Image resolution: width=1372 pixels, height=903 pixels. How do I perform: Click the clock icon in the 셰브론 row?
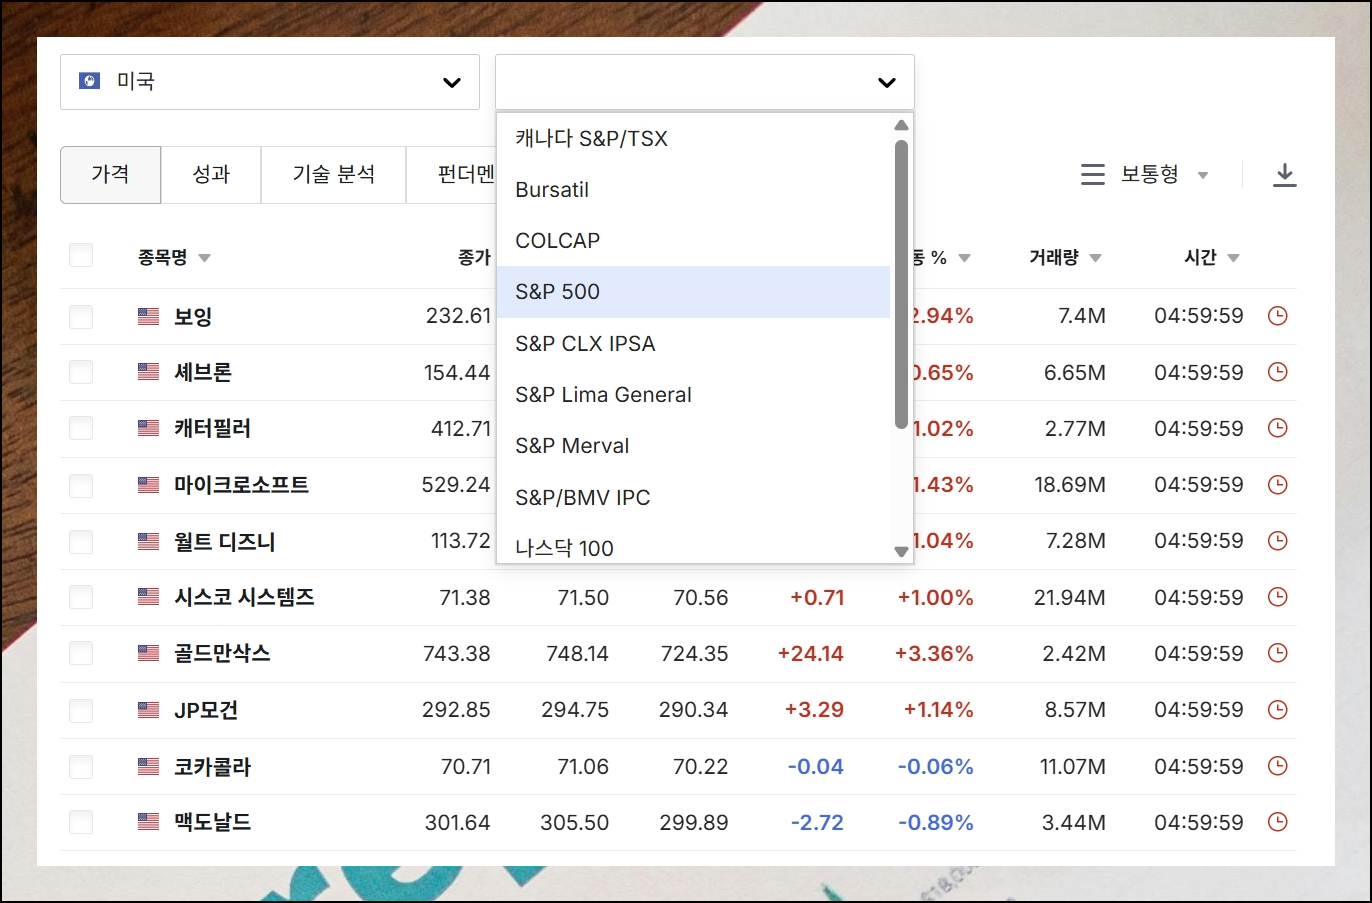1277,372
